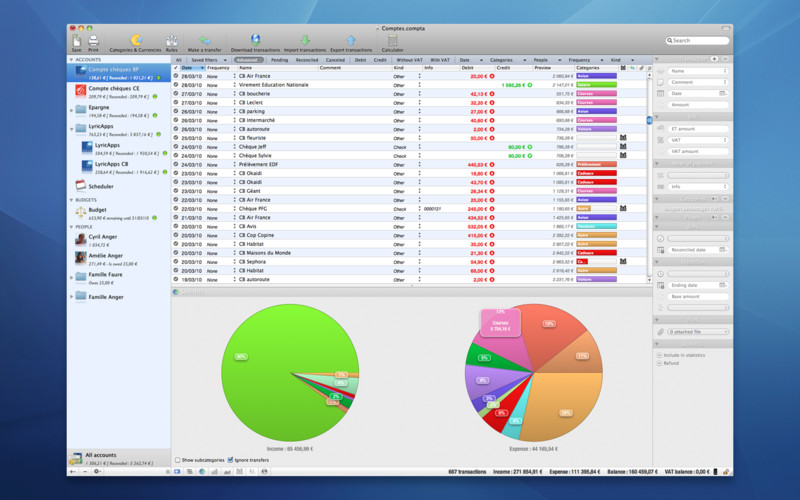Click the remove account minus button
Screen dimensions: 800x500
click(x=85, y=471)
